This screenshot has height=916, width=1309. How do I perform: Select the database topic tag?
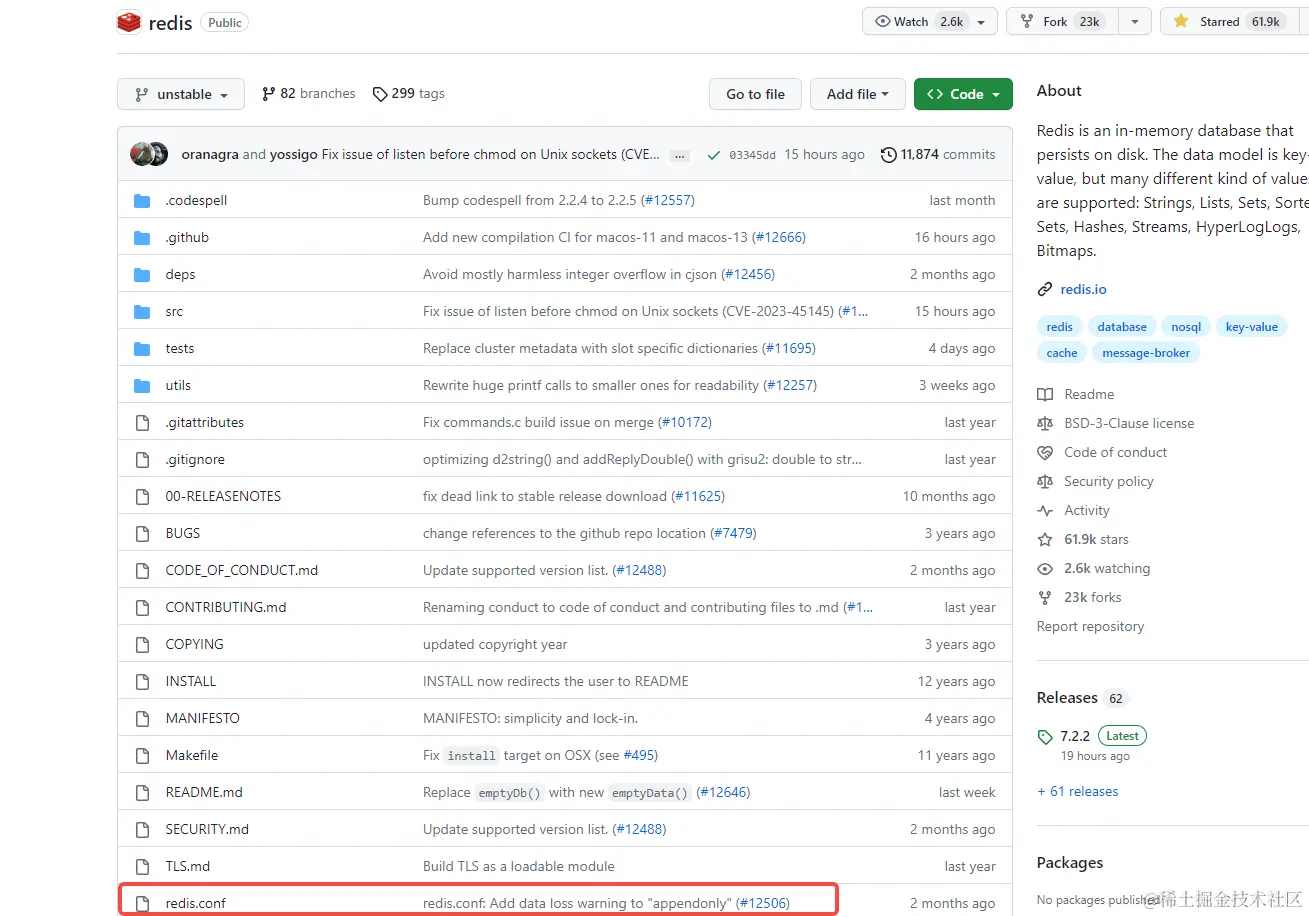(1122, 327)
